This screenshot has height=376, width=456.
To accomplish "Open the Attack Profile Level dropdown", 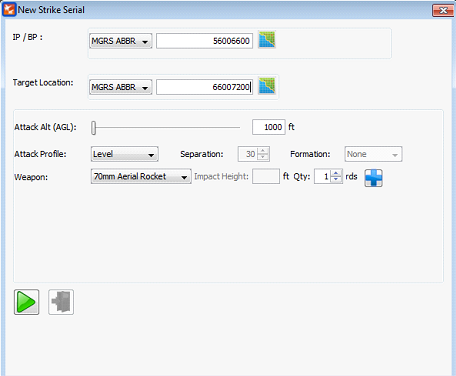I will 124,154.
